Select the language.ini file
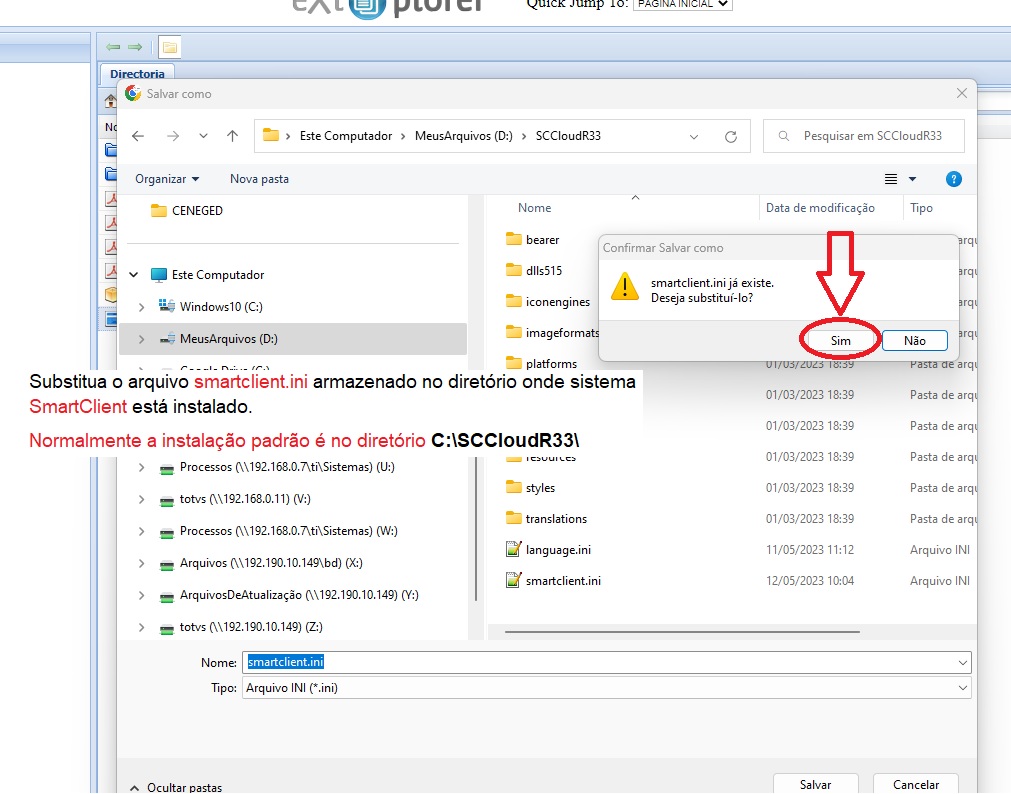This screenshot has width=1011, height=794. pyautogui.click(x=557, y=550)
